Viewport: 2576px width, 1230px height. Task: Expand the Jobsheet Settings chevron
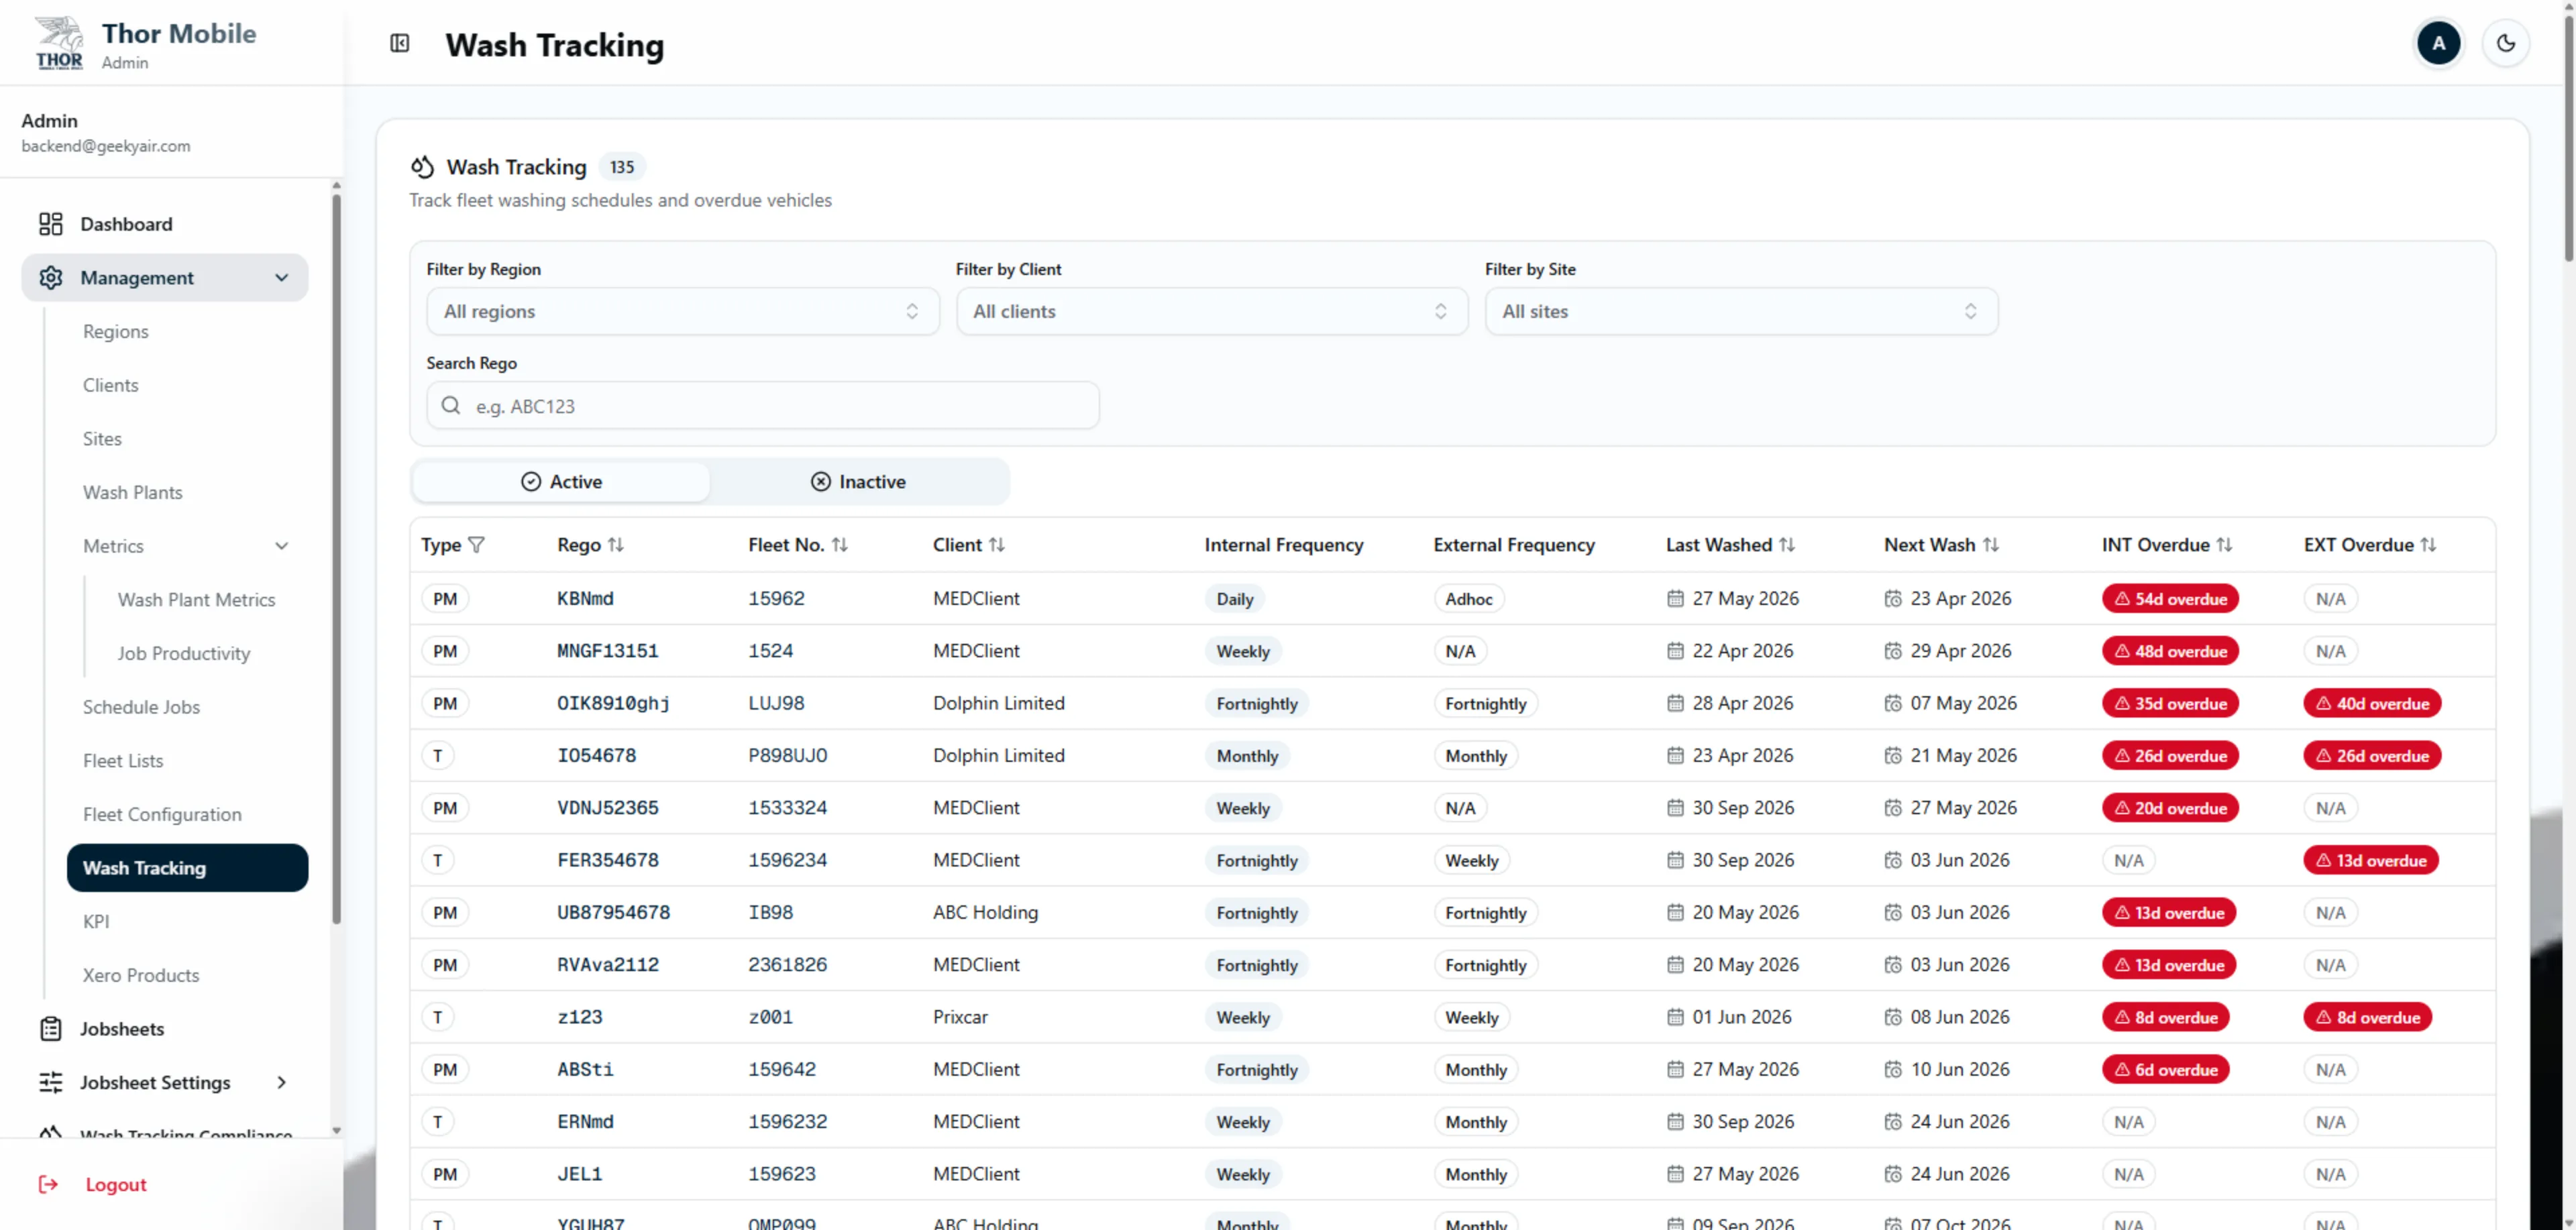[x=282, y=1083]
